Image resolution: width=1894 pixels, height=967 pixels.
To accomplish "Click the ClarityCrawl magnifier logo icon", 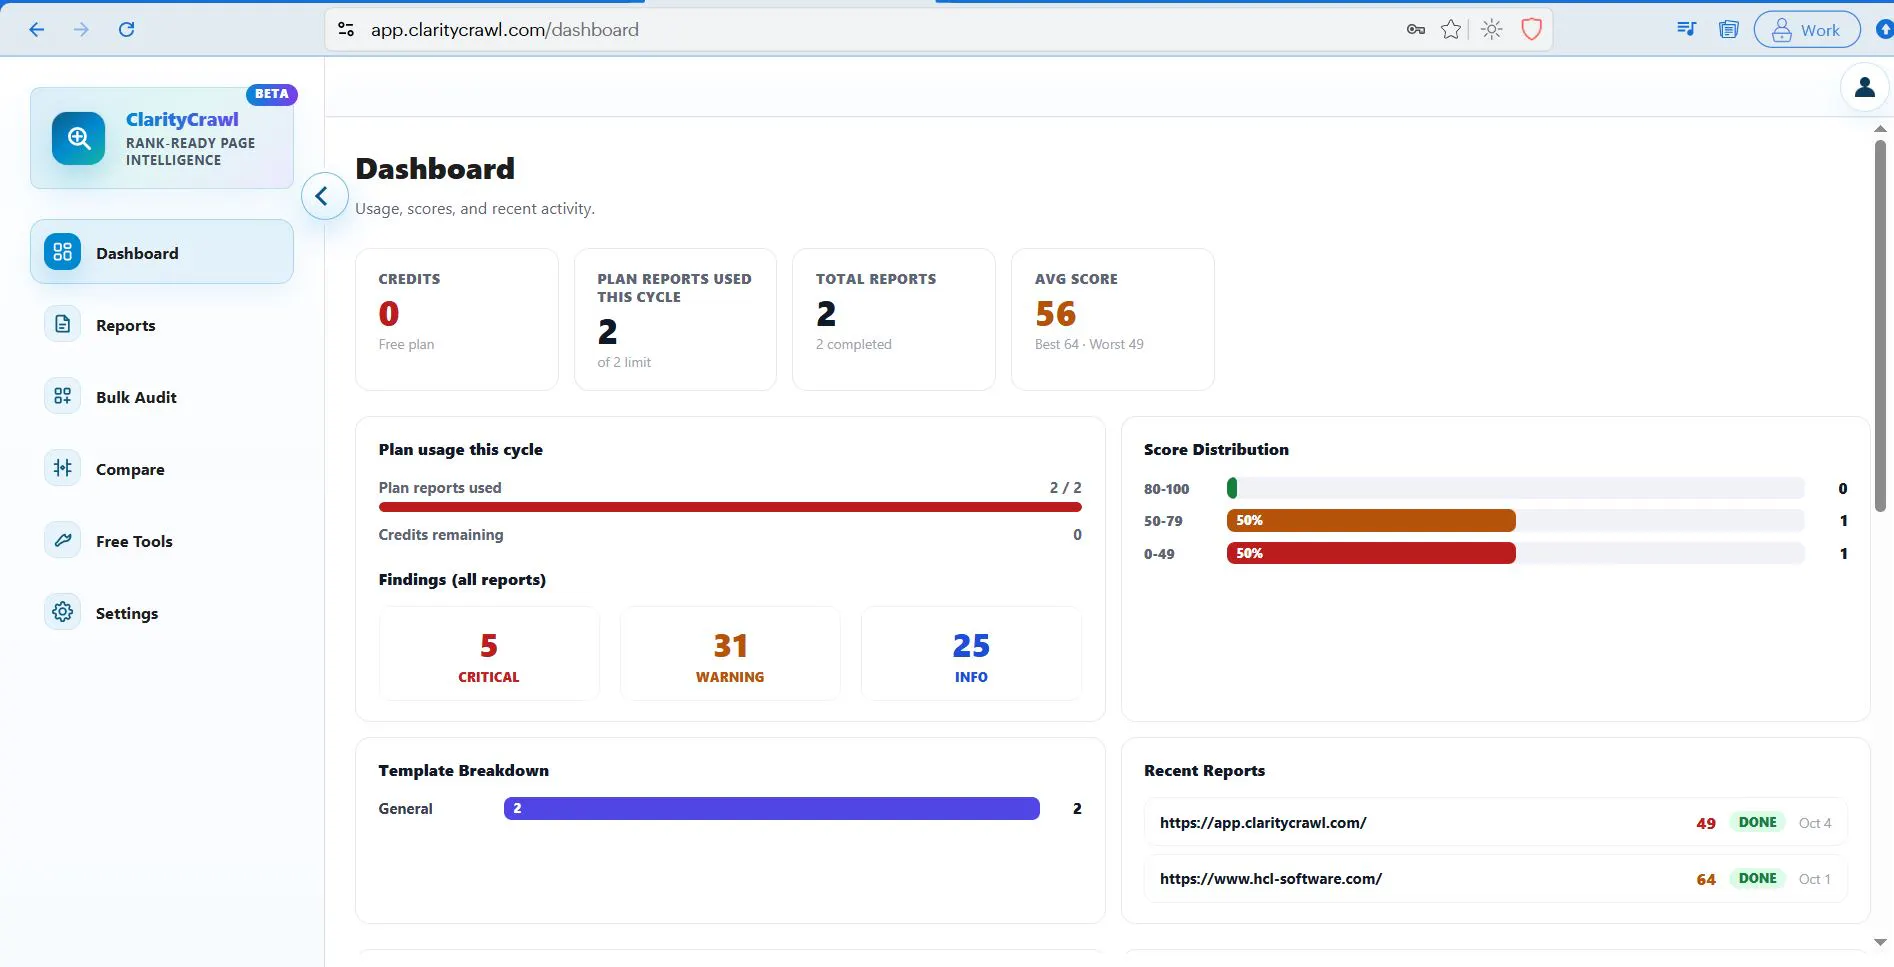I will [x=79, y=139].
